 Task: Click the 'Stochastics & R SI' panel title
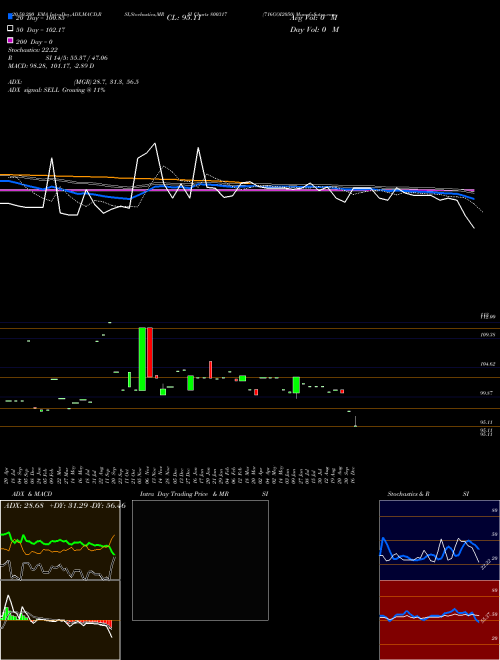click(x=428, y=494)
